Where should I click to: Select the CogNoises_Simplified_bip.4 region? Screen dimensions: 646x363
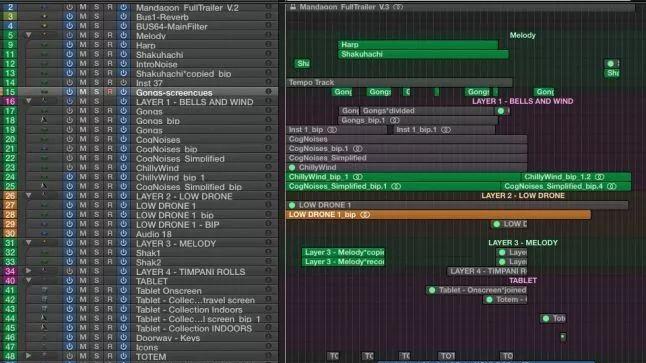[566, 186]
